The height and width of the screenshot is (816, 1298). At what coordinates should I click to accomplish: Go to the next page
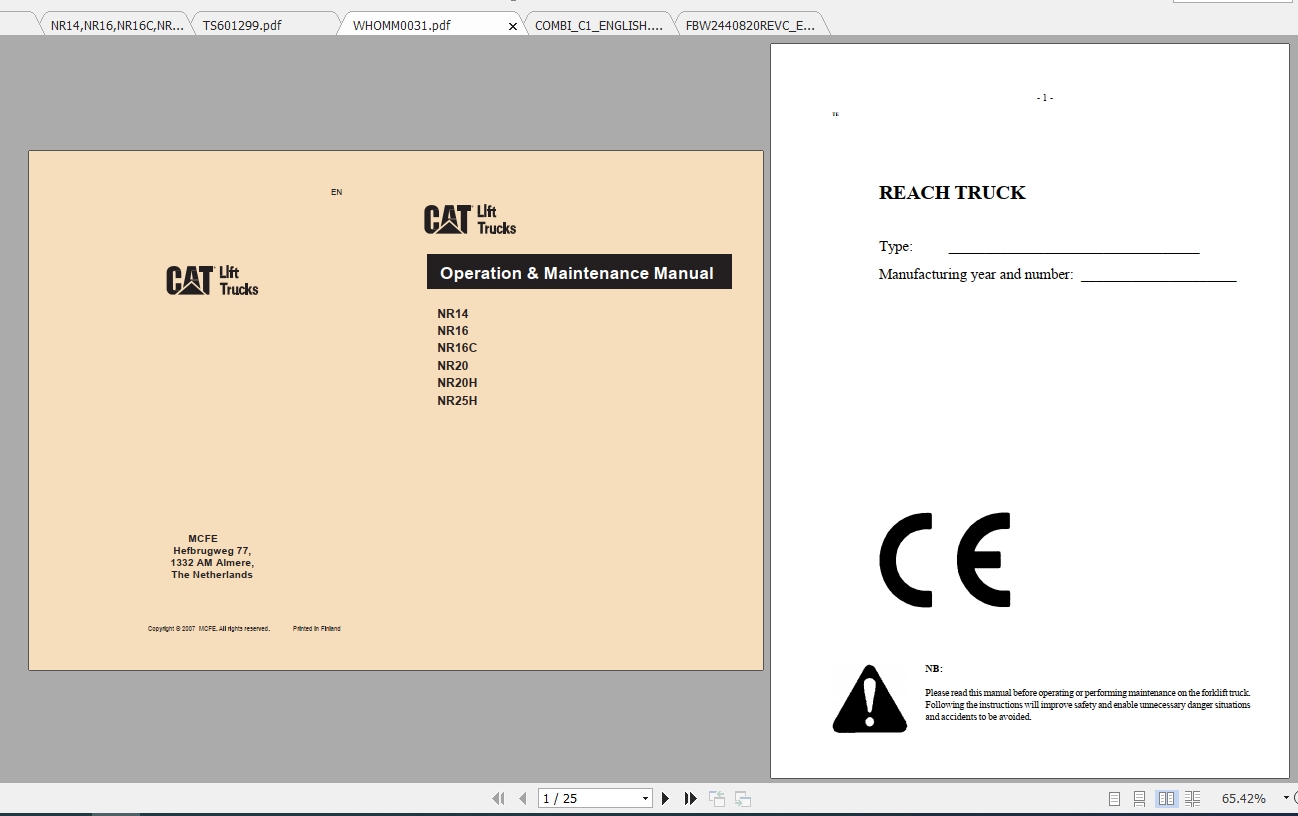[666, 798]
